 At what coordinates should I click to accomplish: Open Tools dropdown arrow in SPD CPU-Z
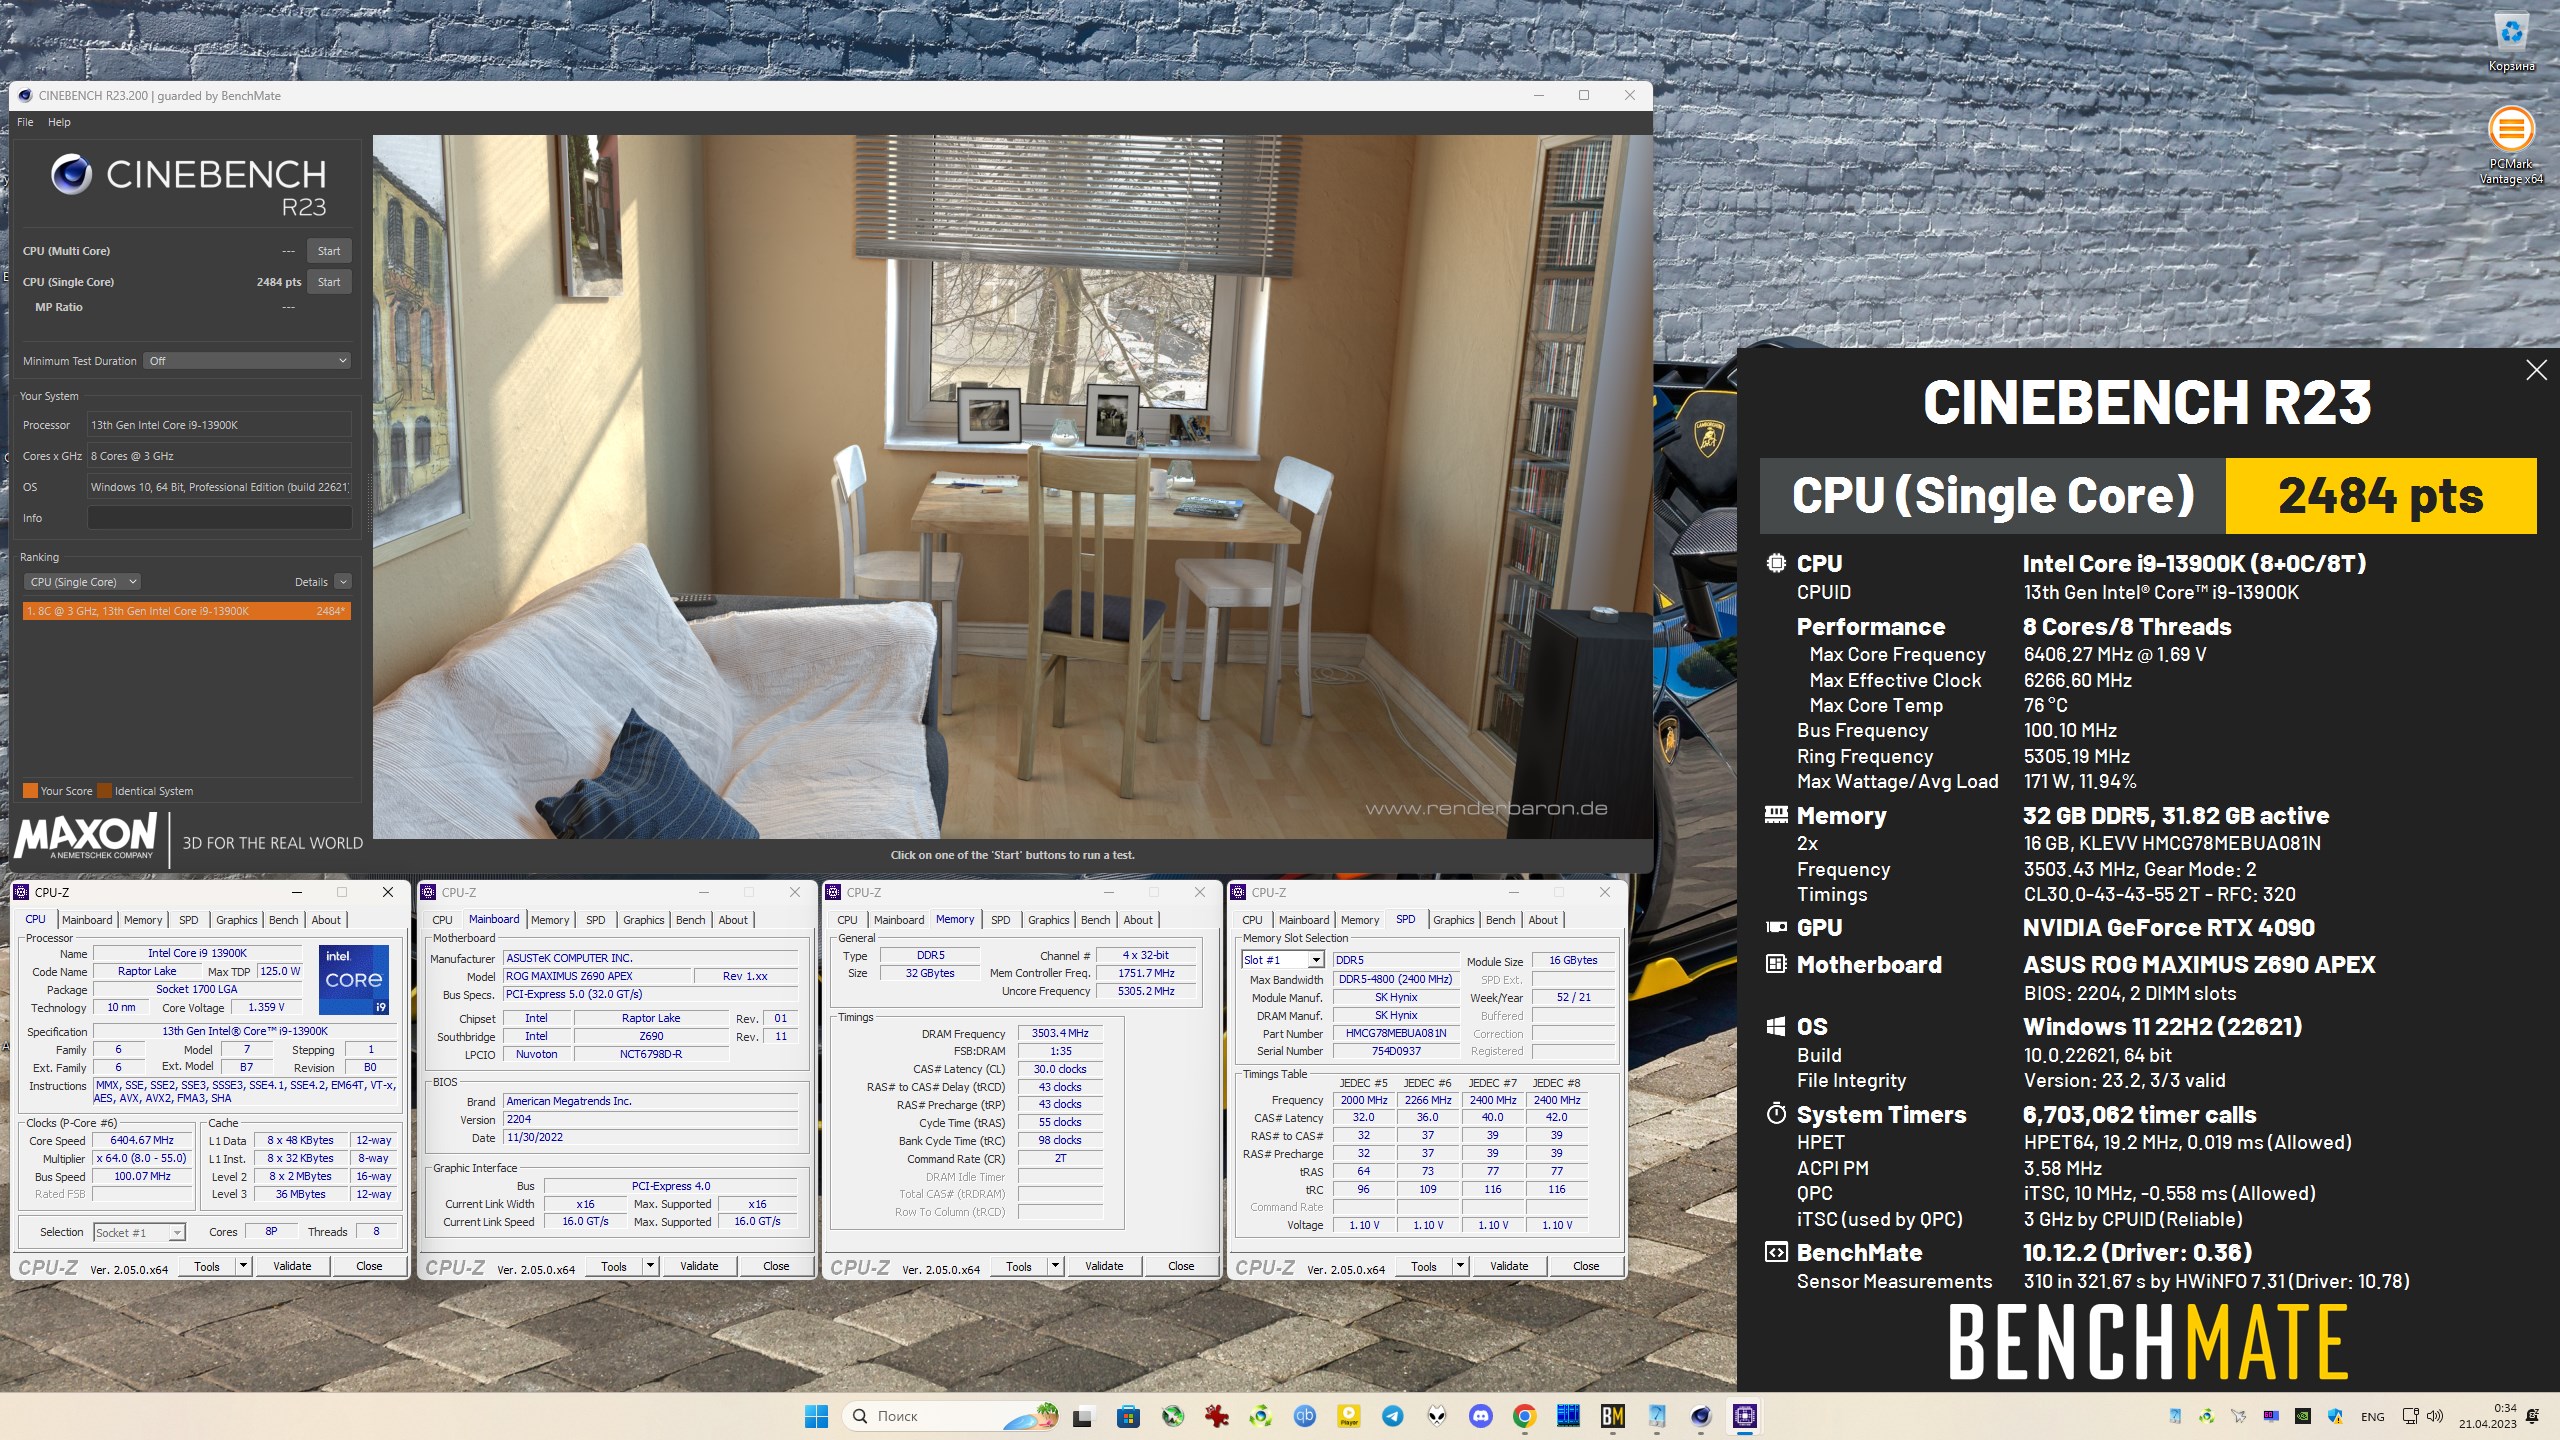coord(1460,1266)
